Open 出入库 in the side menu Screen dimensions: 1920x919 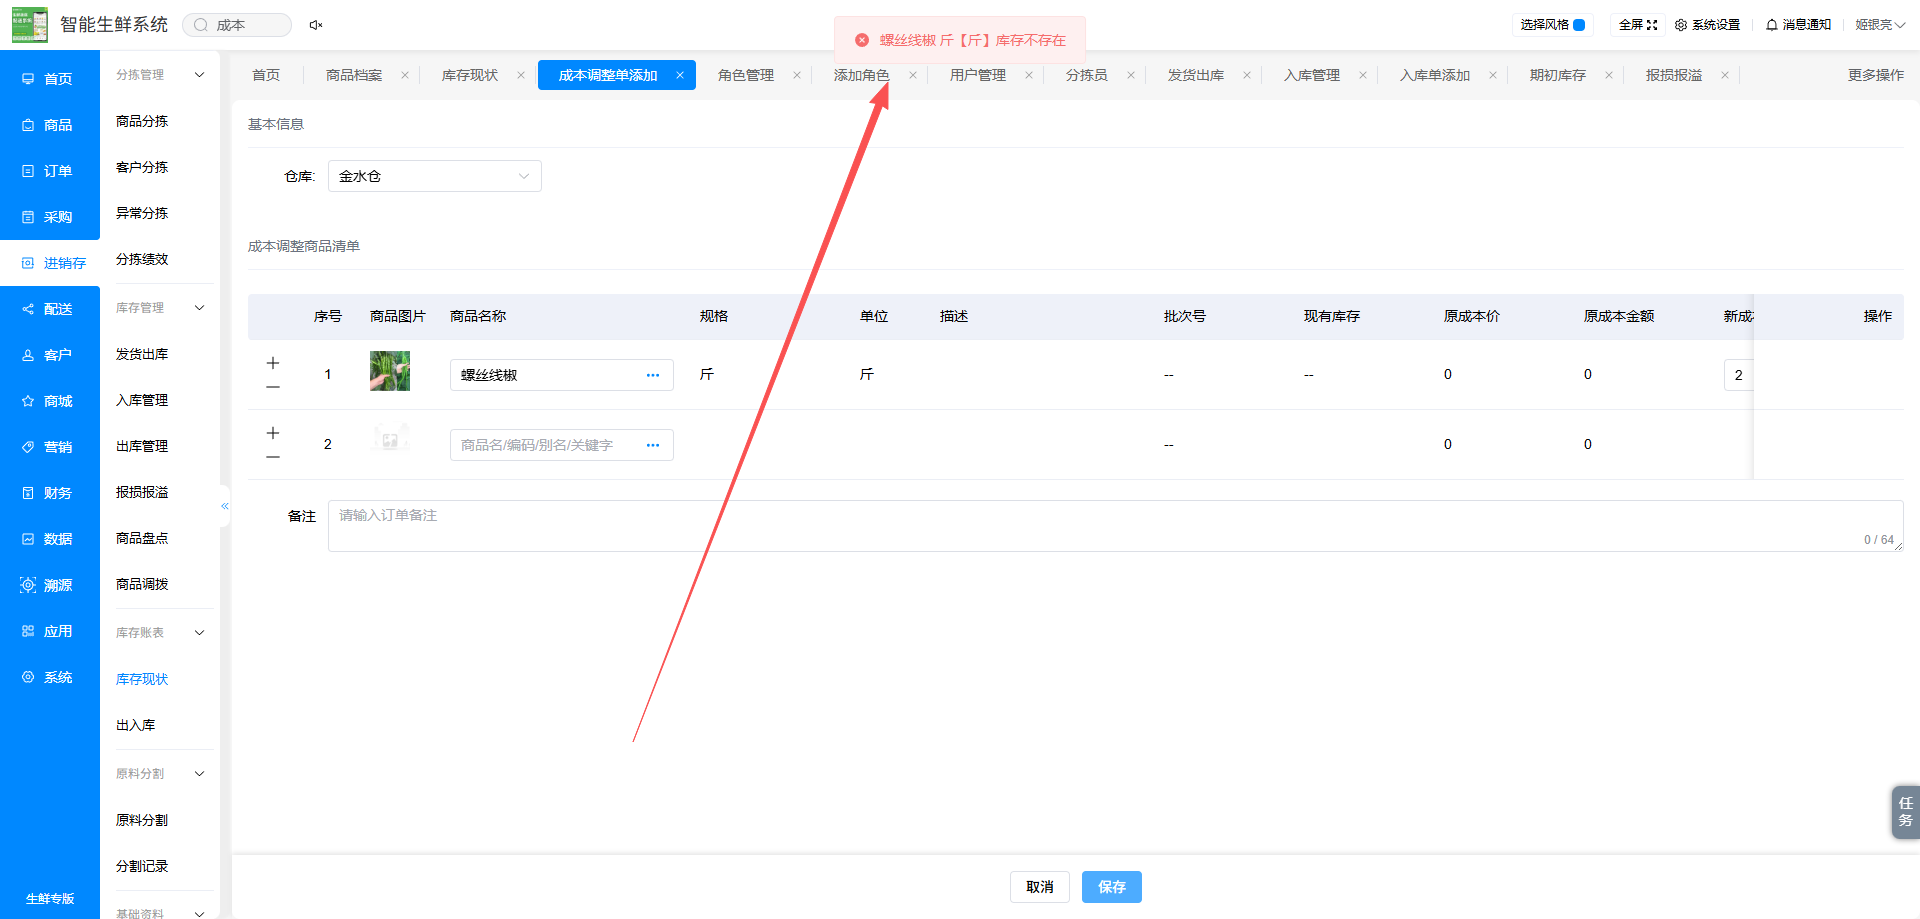(x=136, y=725)
